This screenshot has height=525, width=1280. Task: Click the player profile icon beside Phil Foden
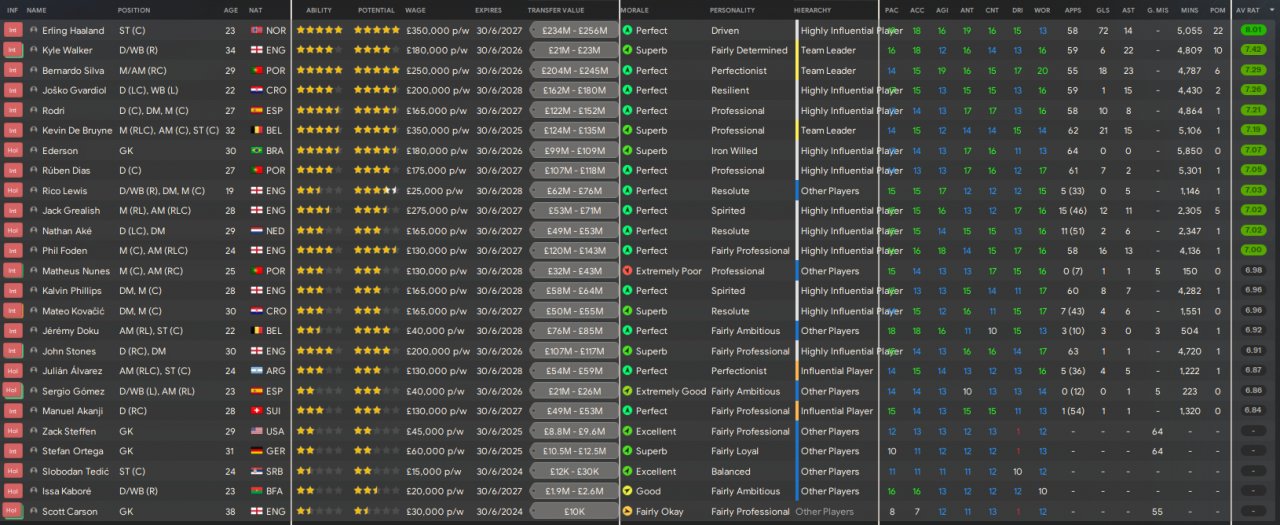(x=34, y=250)
